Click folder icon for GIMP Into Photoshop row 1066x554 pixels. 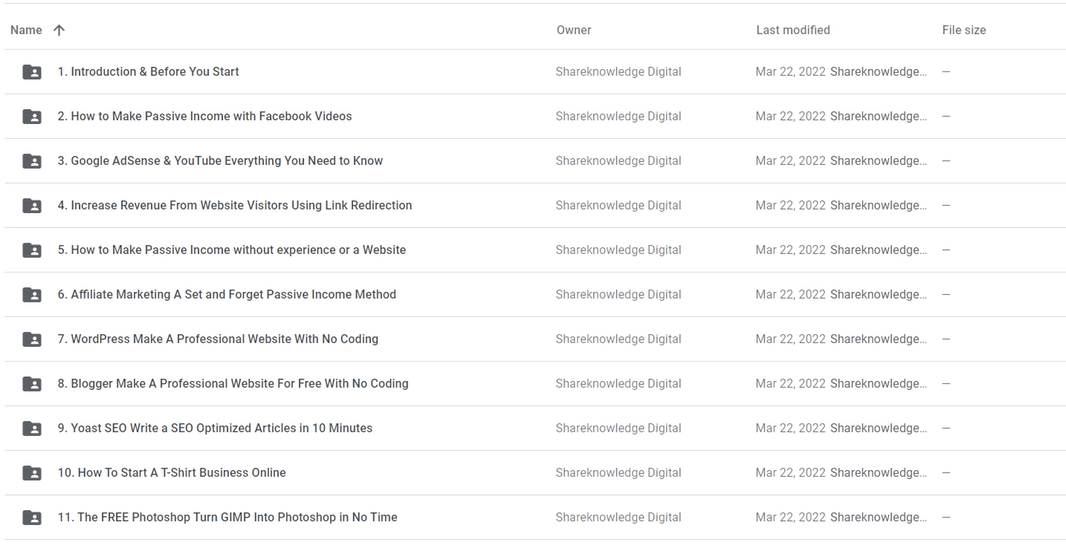click(32, 518)
